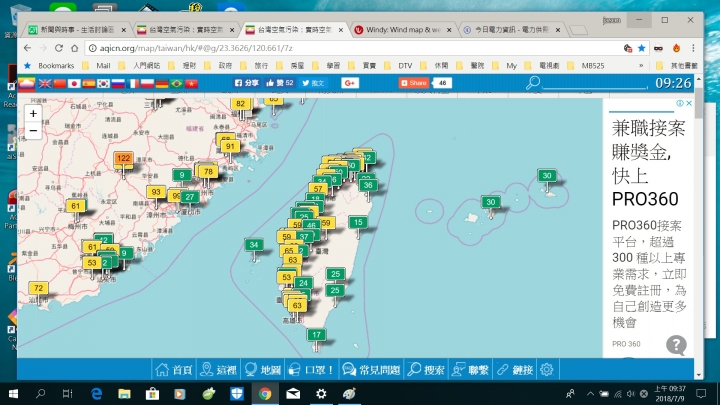The image size is (720, 405).
Task: Switch to the 今日電力資訊 tab
Action: tap(508, 31)
